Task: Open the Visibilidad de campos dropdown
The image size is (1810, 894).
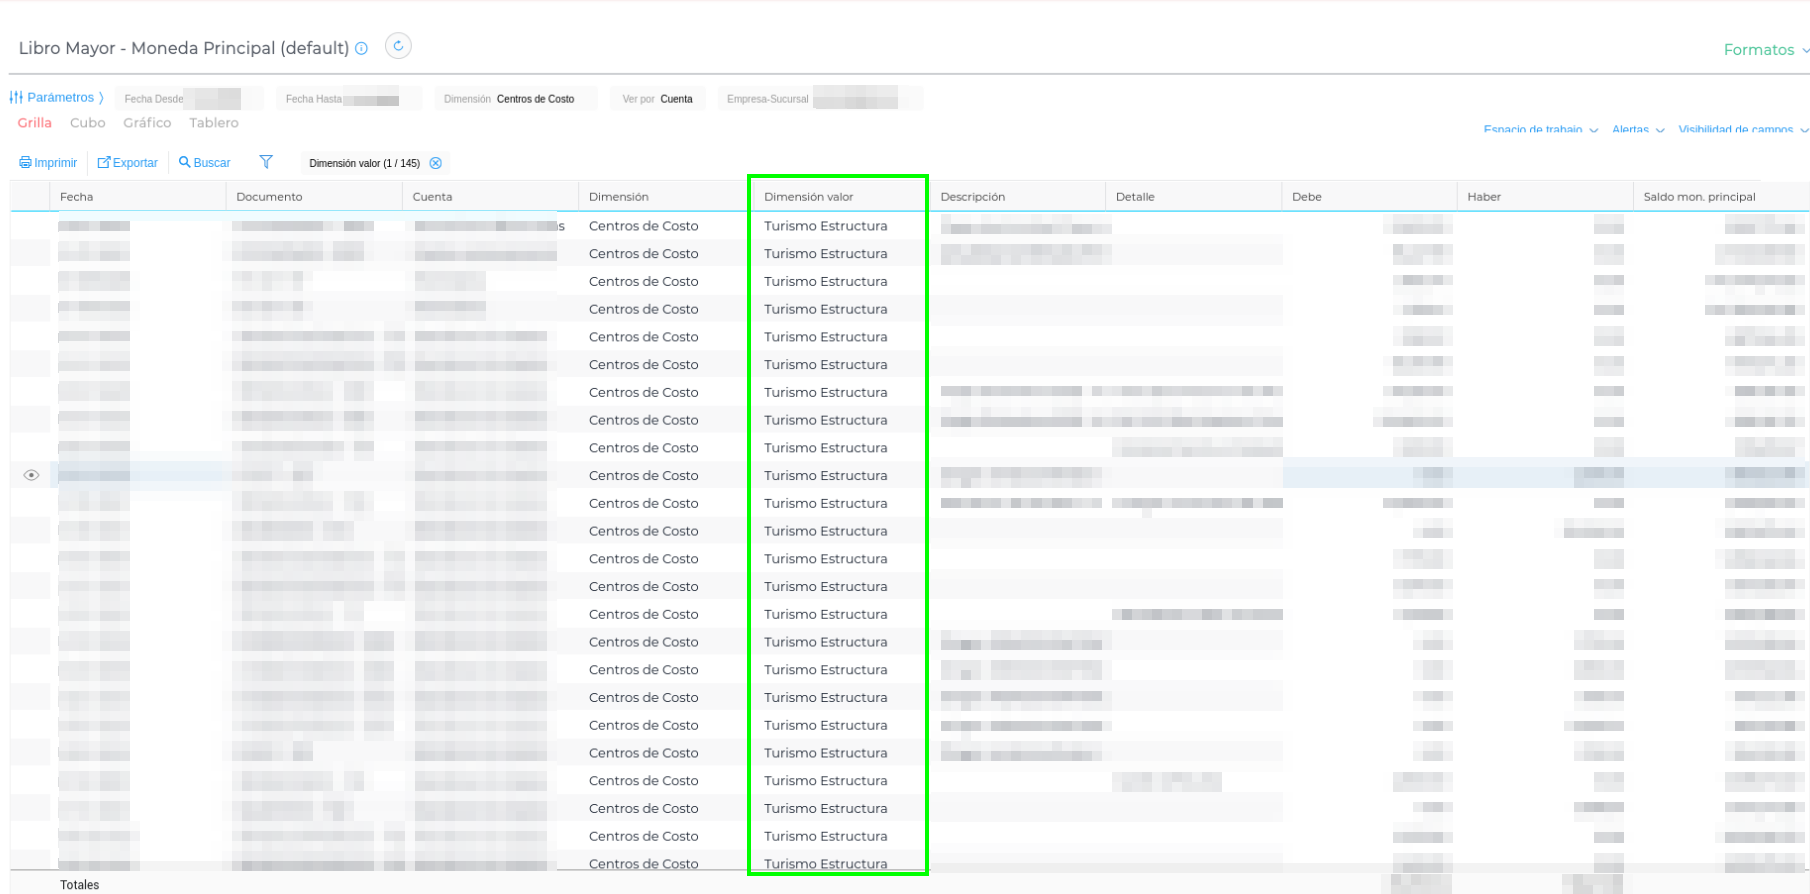Action: pyautogui.click(x=1742, y=130)
